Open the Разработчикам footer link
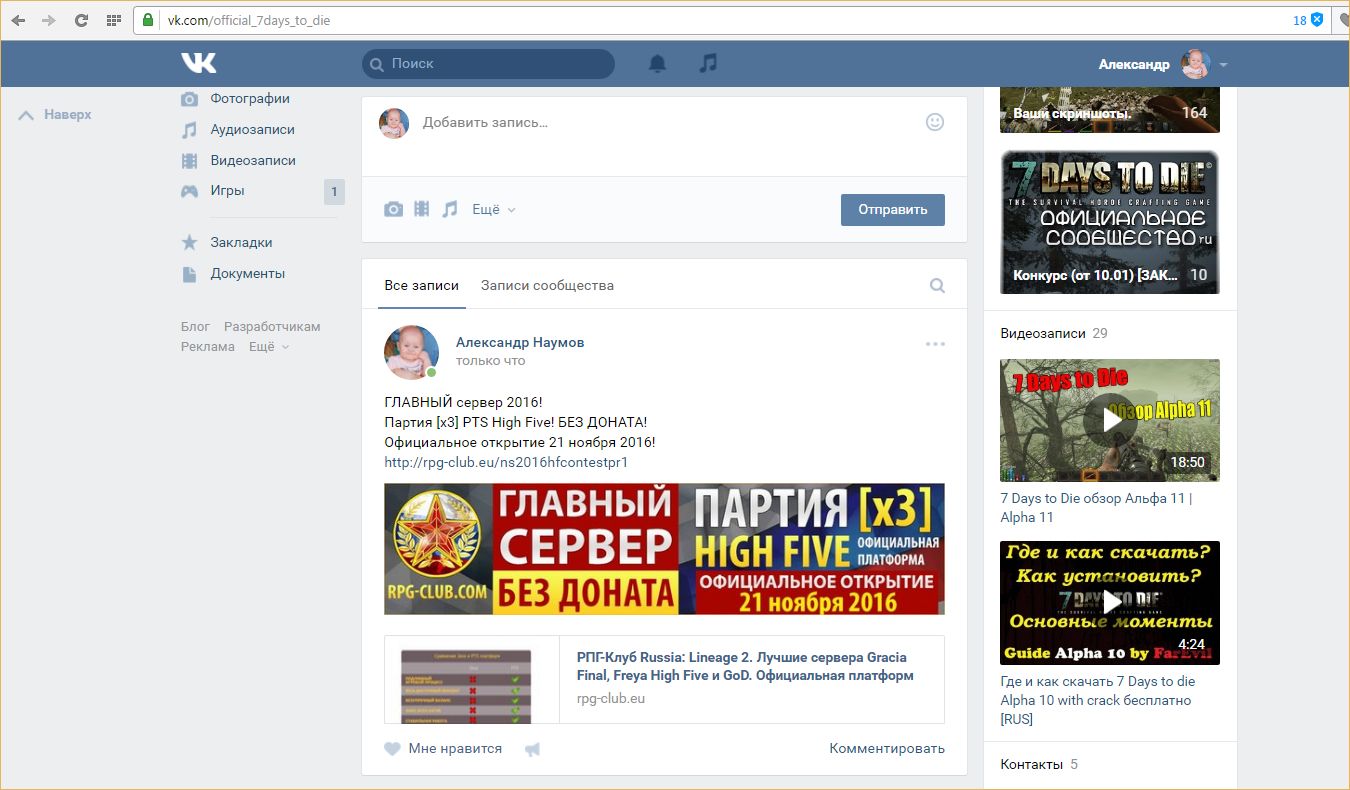The image size is (1350, 790). tap(272, 327)
